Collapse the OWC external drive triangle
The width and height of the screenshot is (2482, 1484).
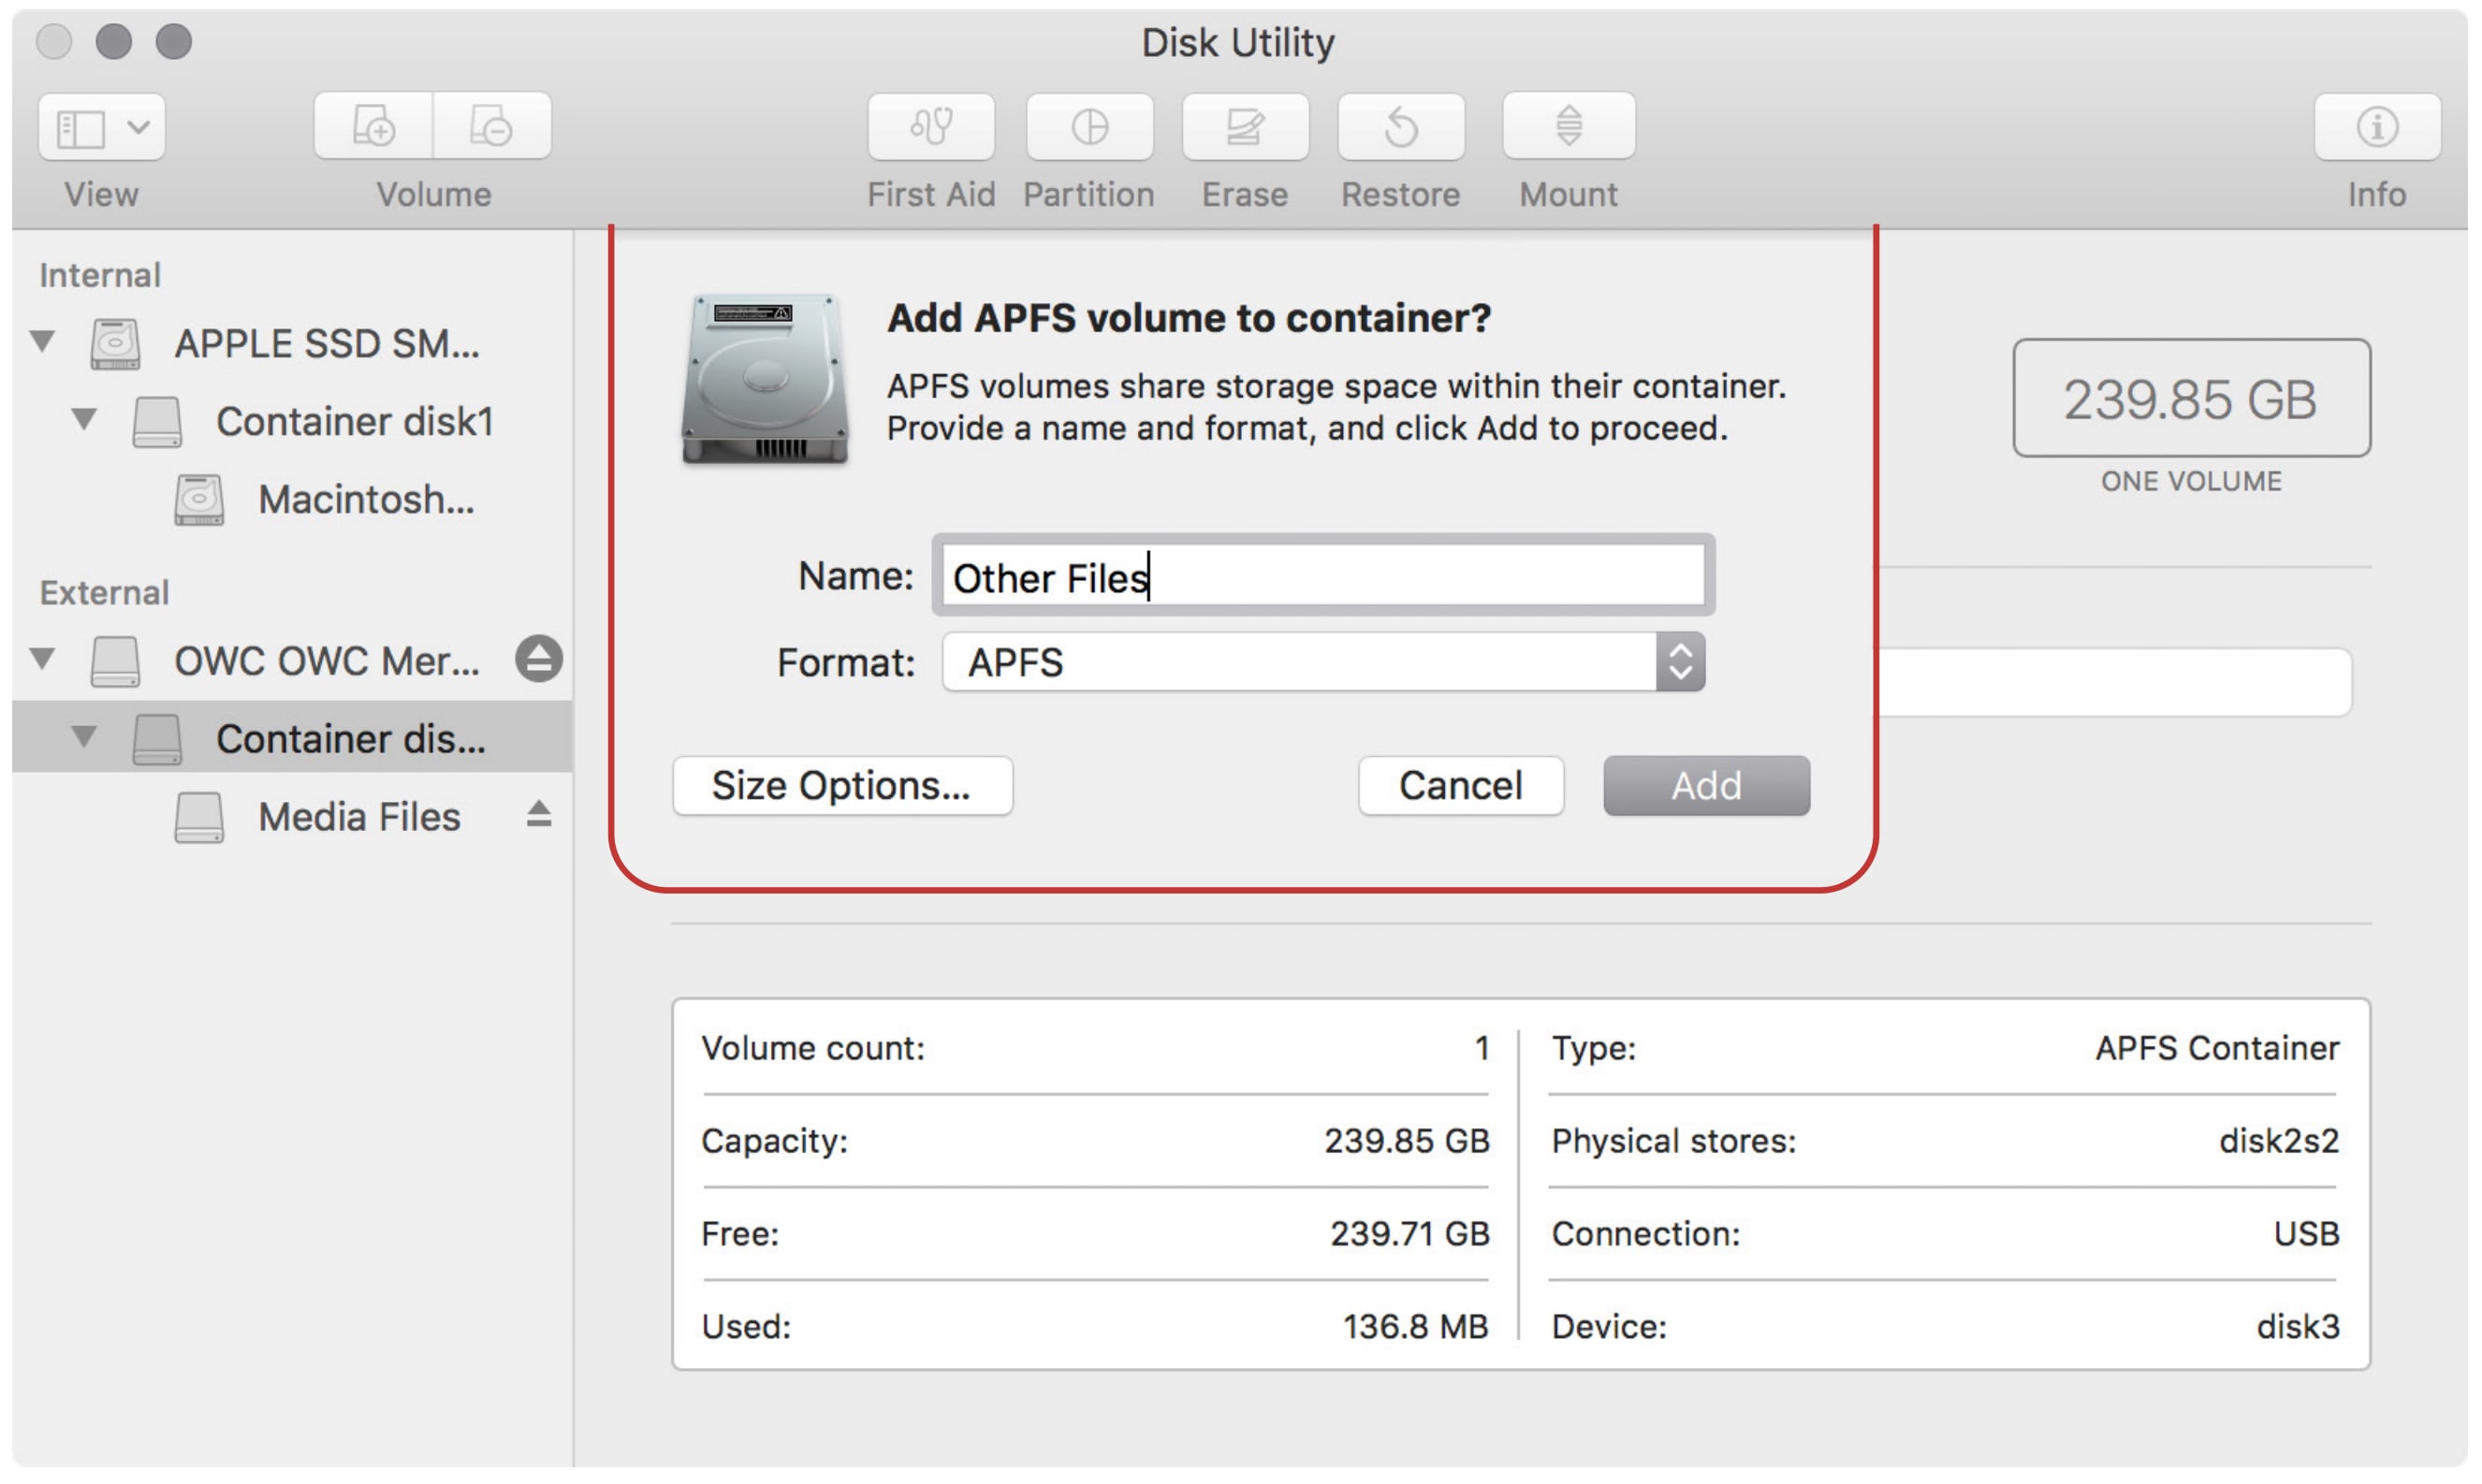43,659
